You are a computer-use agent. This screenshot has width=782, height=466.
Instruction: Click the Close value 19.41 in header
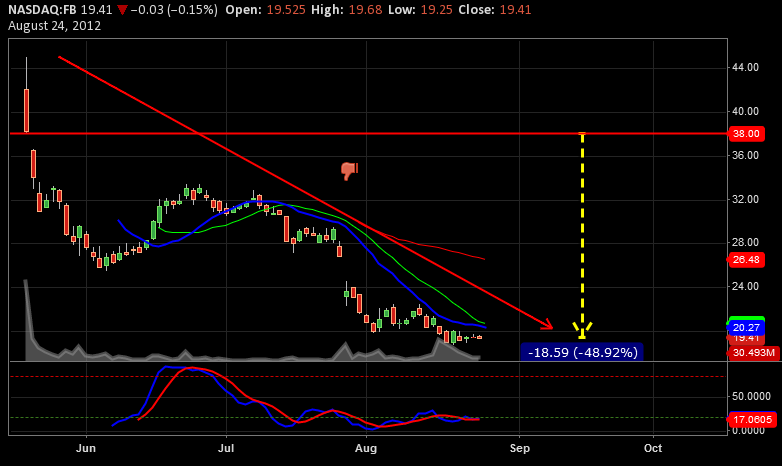(x=515, y=9)
